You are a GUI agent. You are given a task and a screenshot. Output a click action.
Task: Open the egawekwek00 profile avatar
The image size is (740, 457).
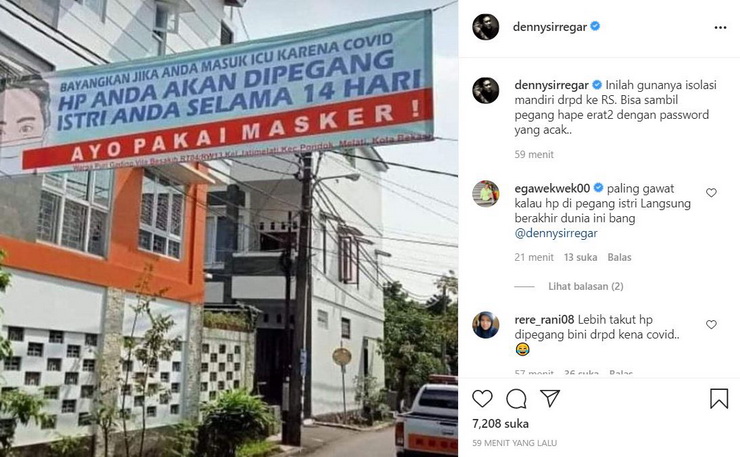tap(486, 194)
